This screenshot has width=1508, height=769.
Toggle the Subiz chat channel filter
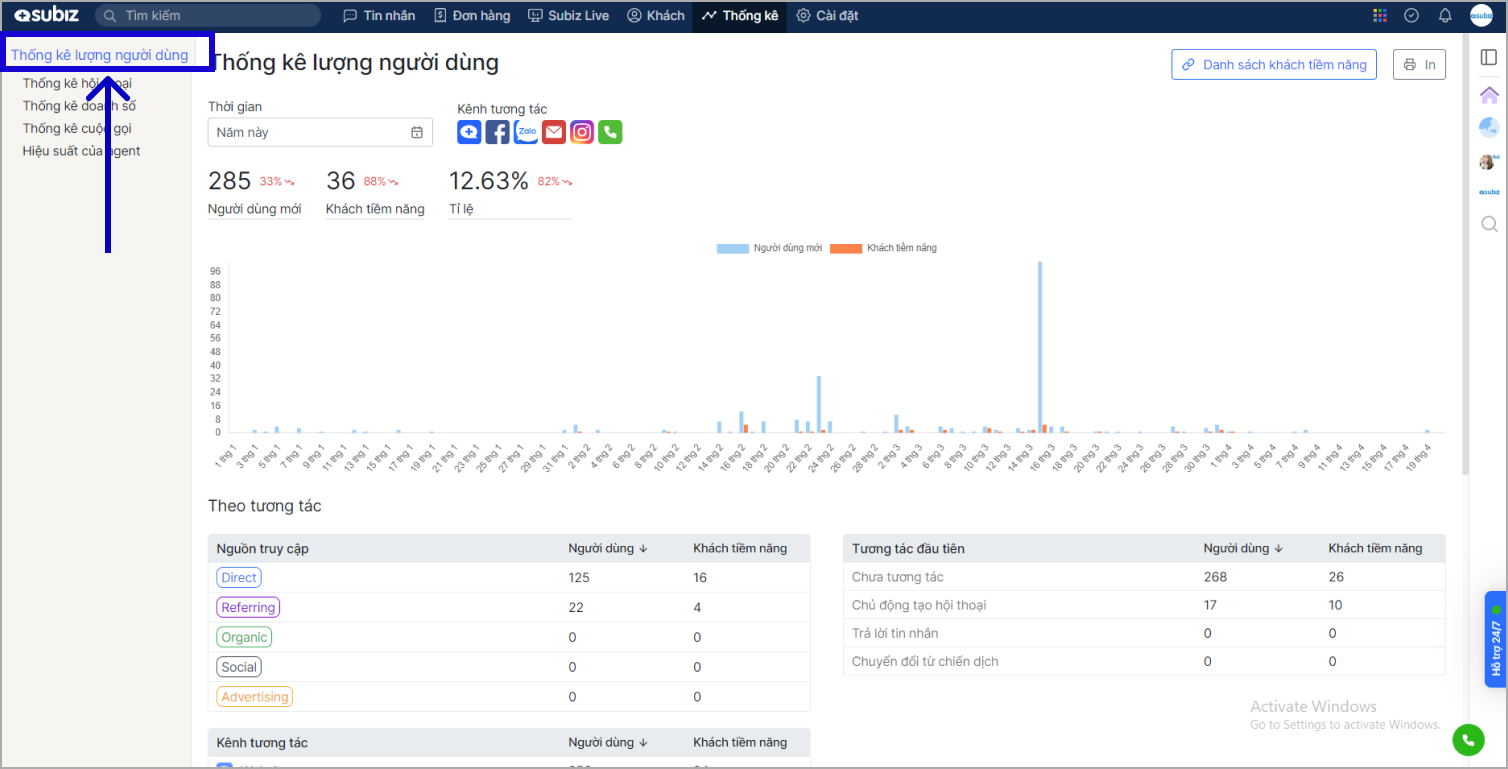(x=469, y=132)
